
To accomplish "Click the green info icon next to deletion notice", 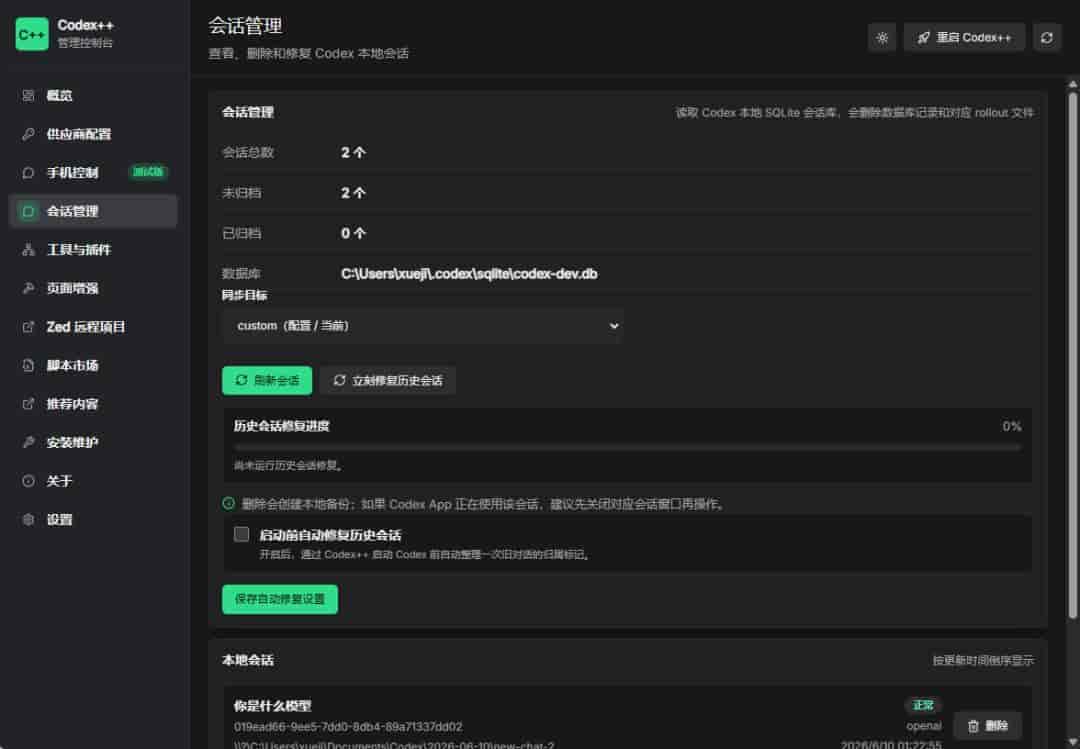I will pyautogui.click(x=229, y=504).
